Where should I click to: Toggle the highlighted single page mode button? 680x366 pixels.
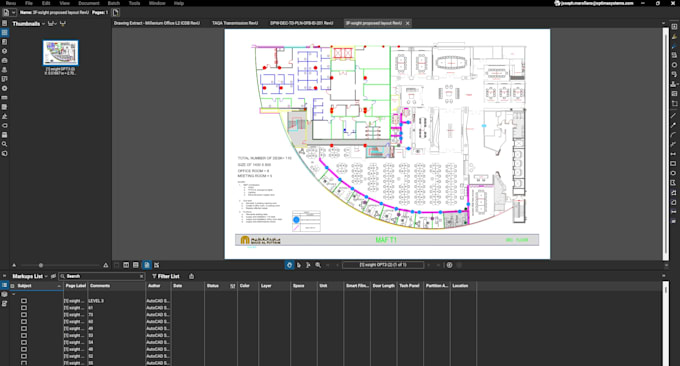pos(147,265)
